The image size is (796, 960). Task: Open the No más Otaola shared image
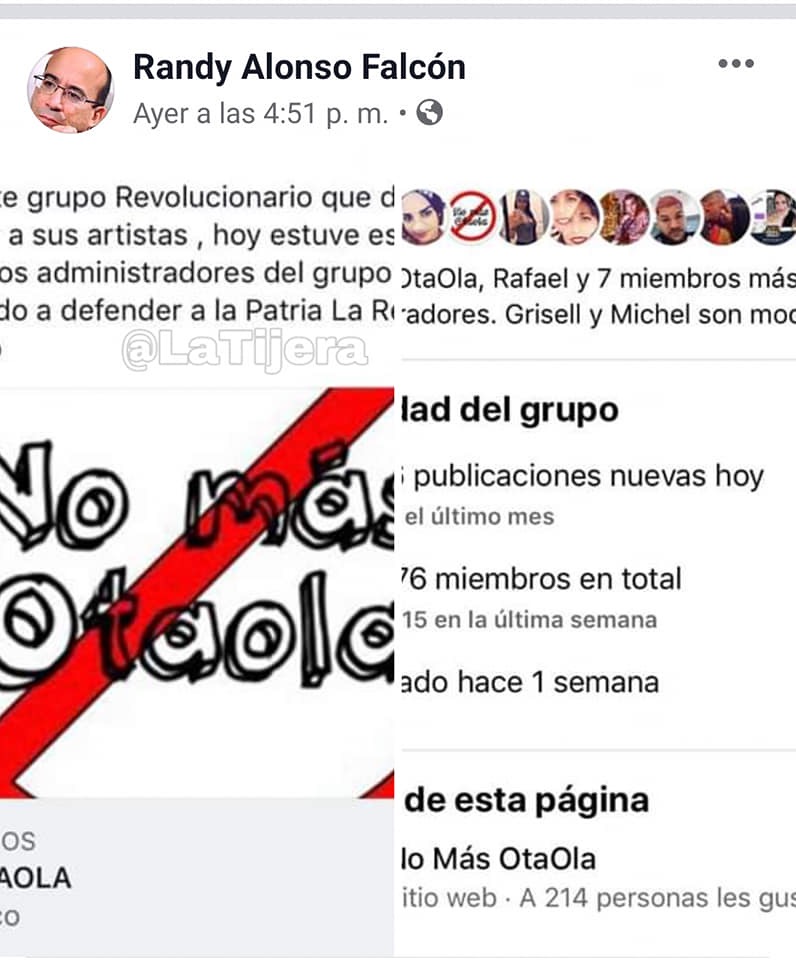[x=197, y=592]
